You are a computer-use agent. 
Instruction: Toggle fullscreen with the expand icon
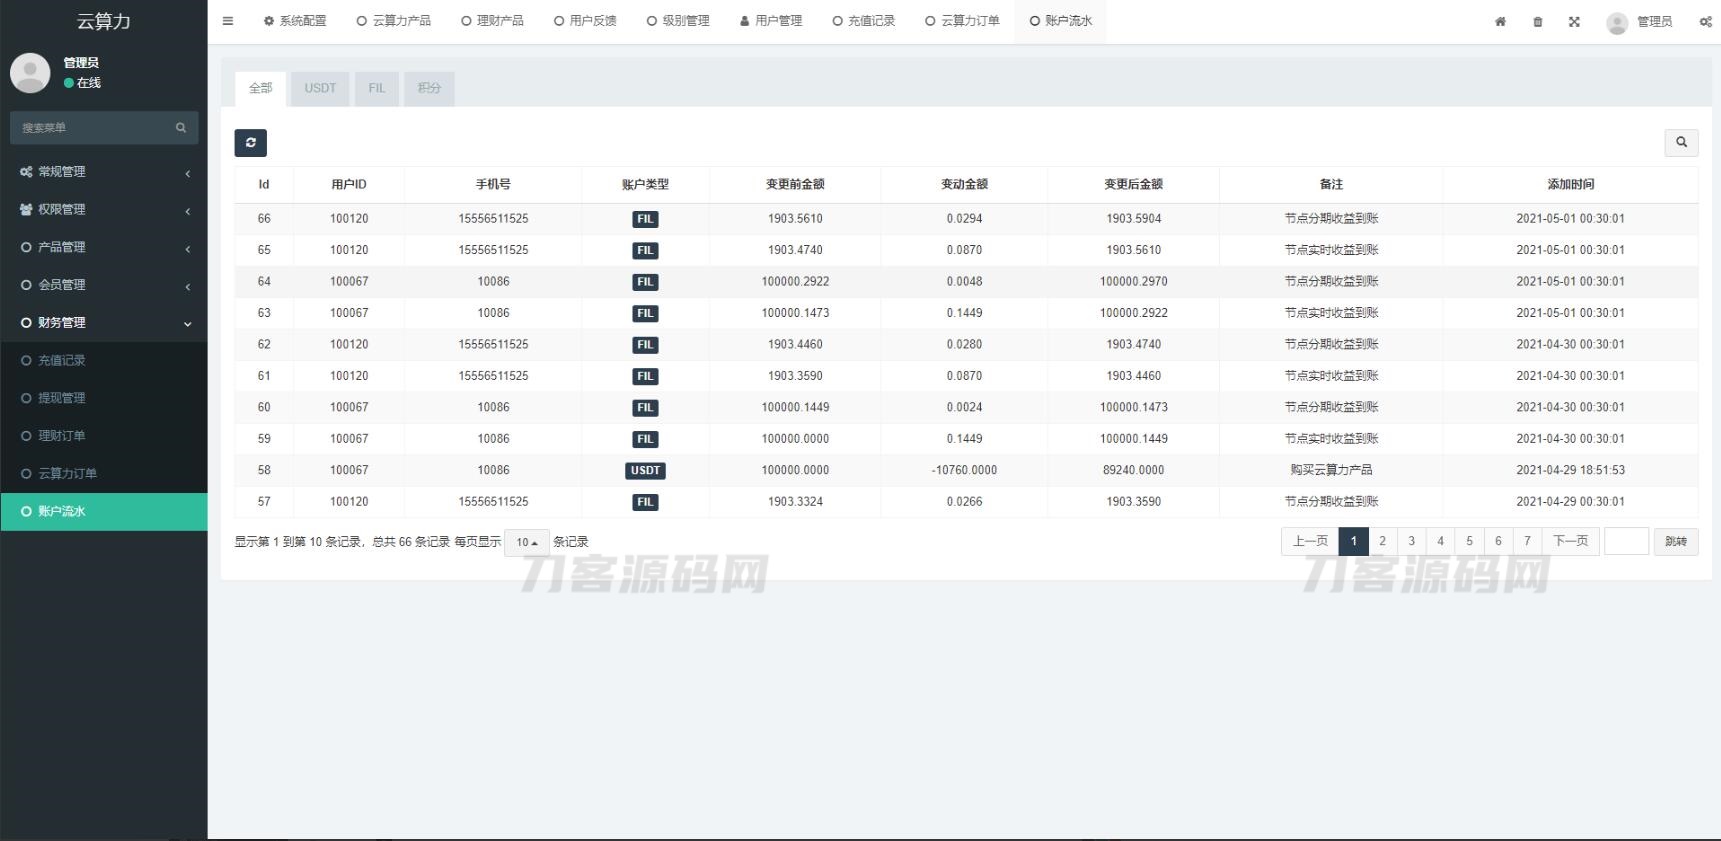coord(1574,22)
